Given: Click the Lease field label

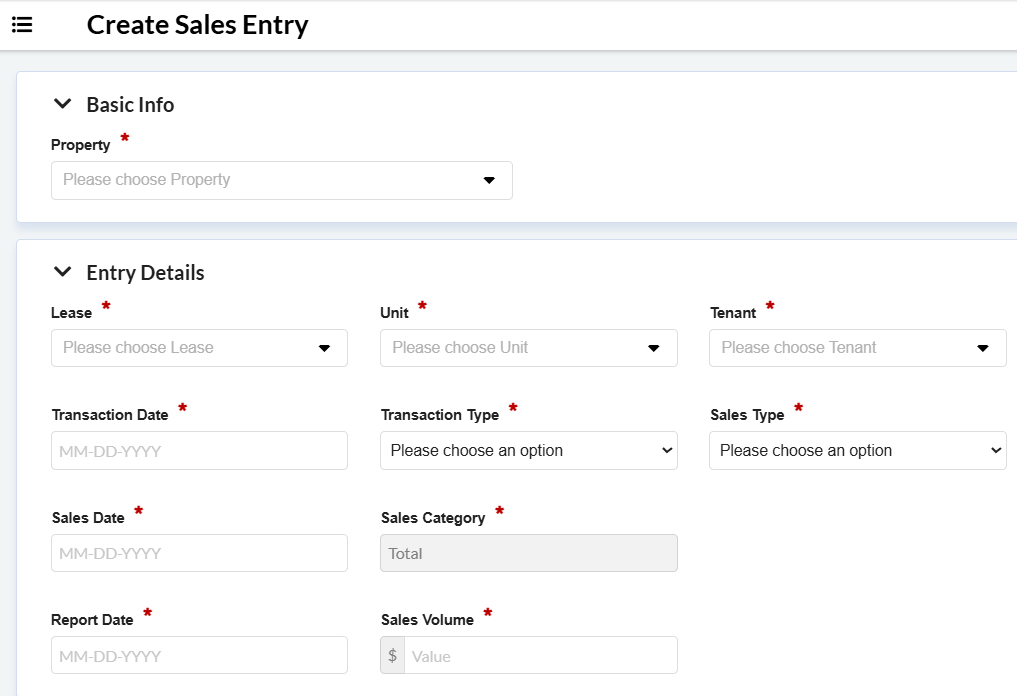Looking at the screenshot, I should point(71,313).
